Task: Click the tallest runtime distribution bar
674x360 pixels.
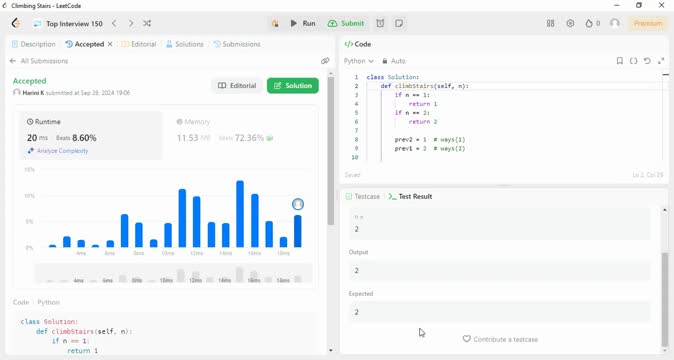Action: 240,214
